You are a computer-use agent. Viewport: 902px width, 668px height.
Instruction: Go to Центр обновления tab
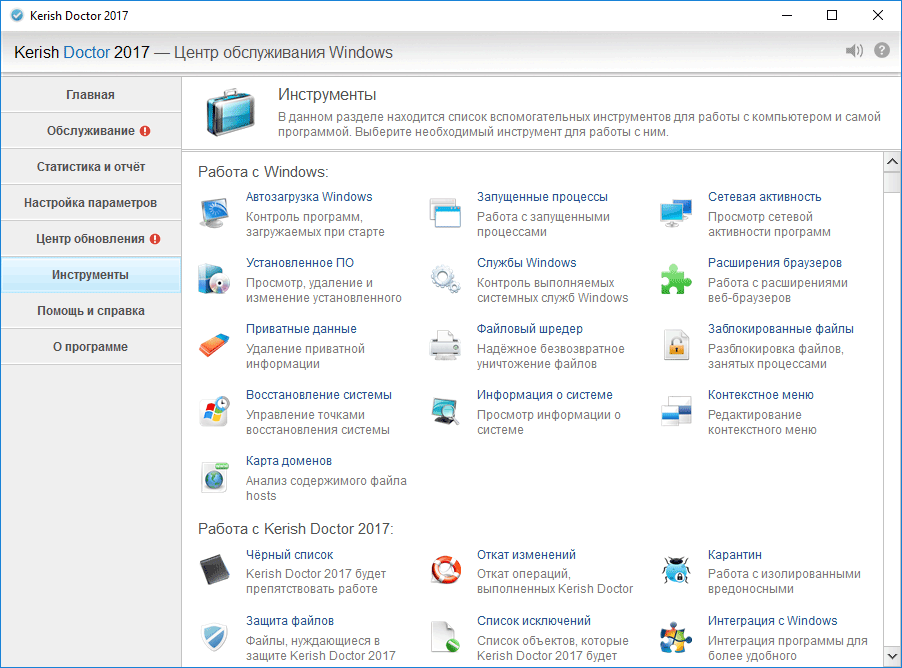[x=91, y=239]
